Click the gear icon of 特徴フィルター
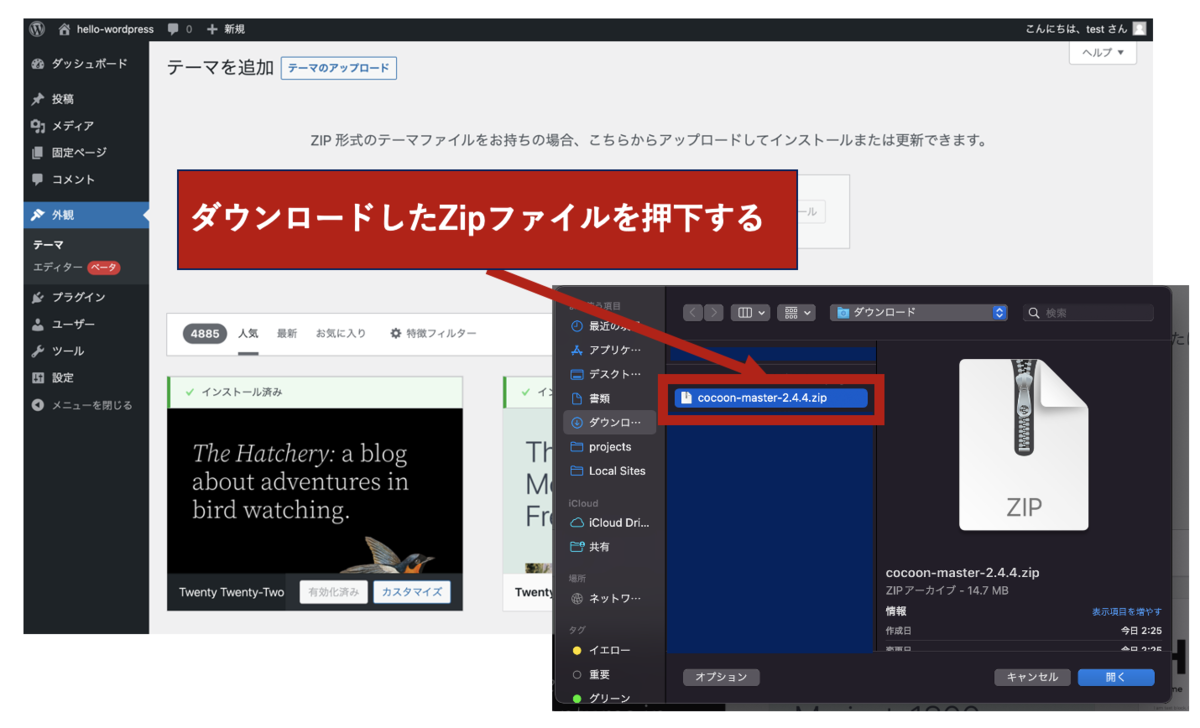 click(x=396, y=333)
